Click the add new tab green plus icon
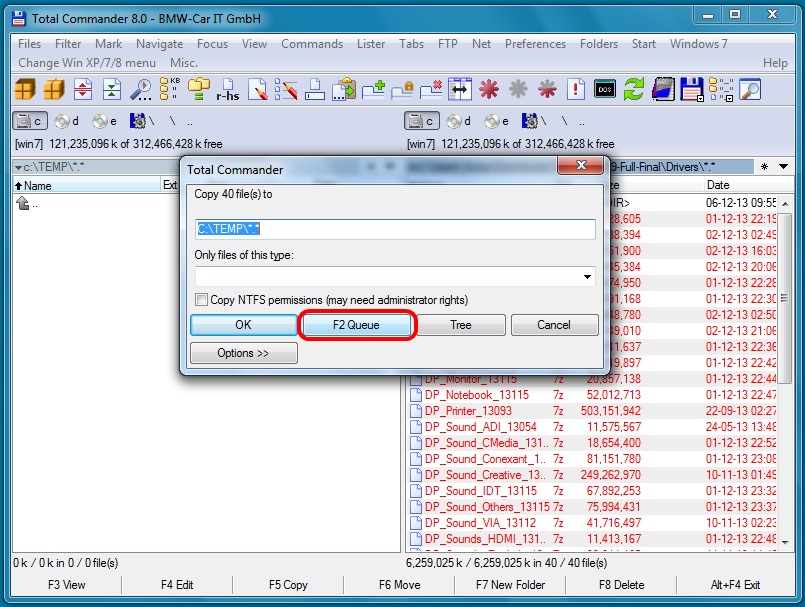The width and height of the screenshot is (805, 607). (x=373, y=89)
